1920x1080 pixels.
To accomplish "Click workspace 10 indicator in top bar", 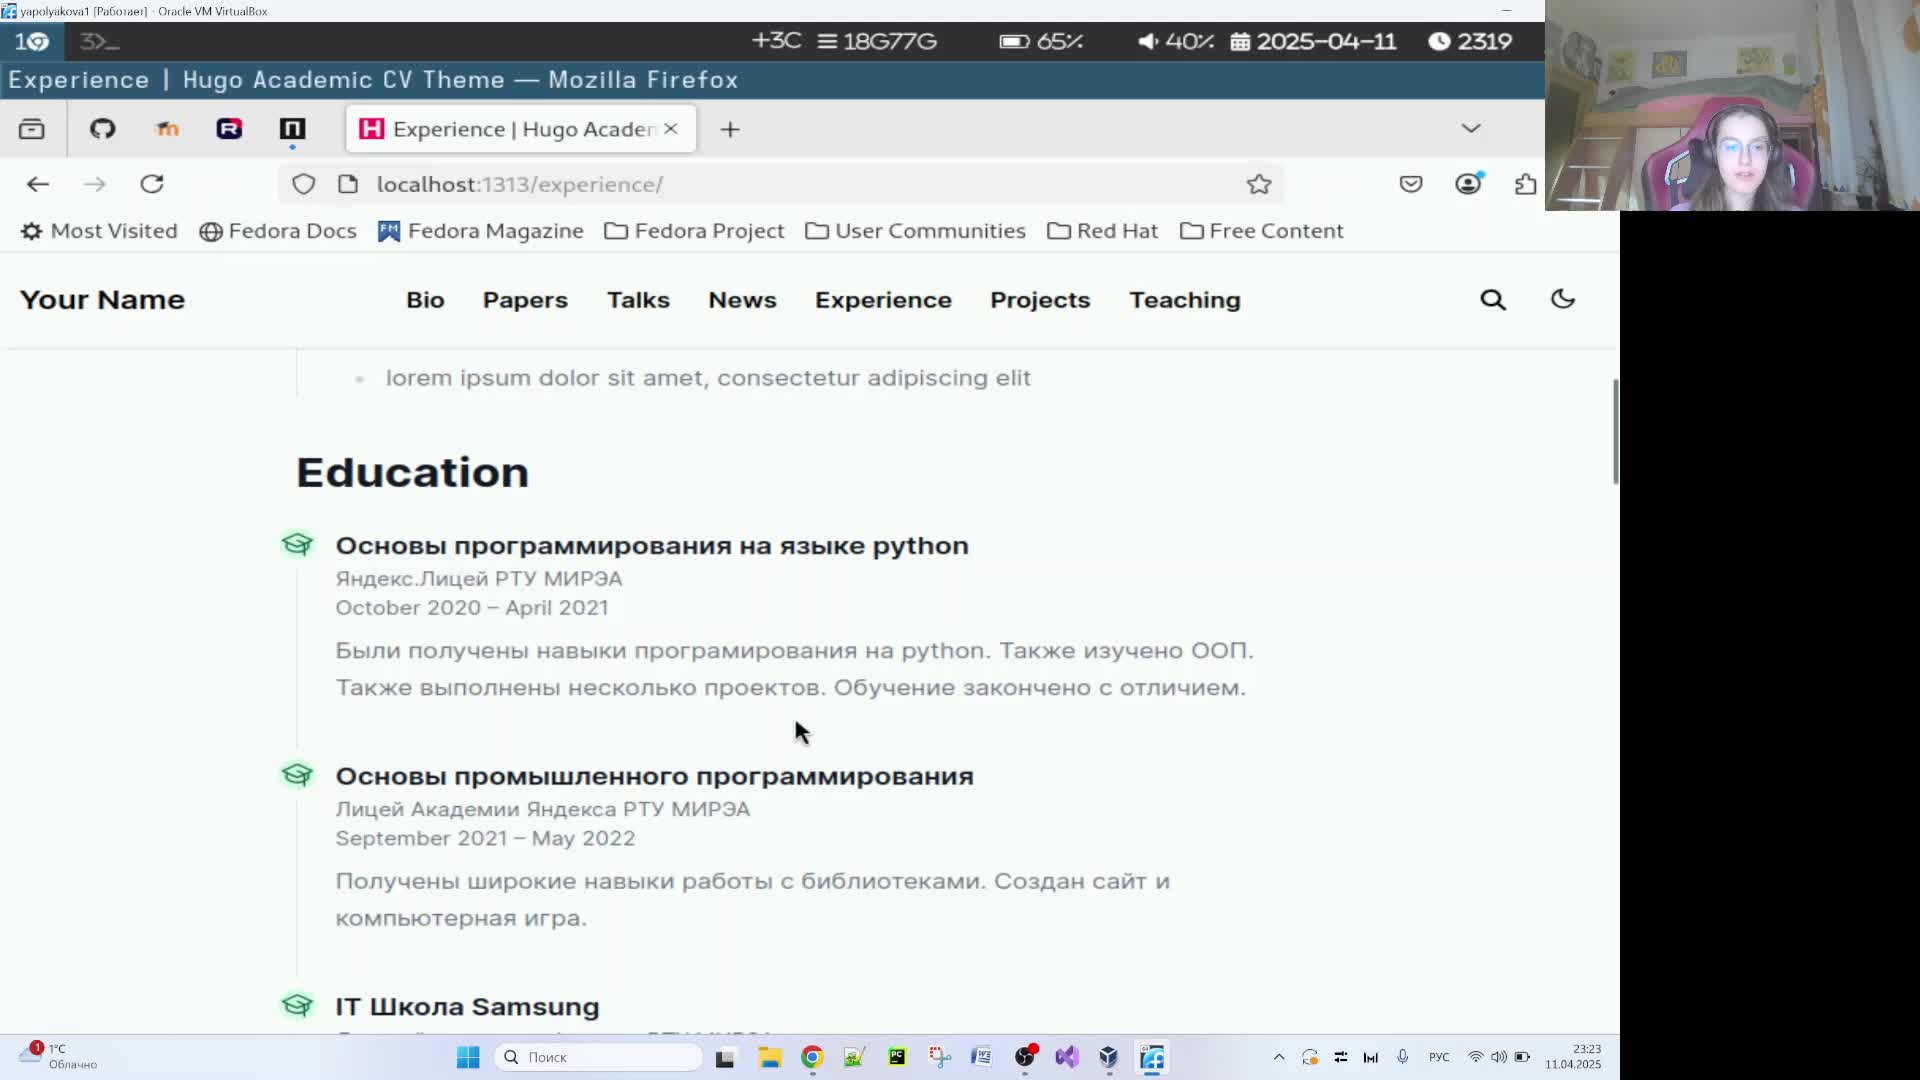I will (32, 41).
